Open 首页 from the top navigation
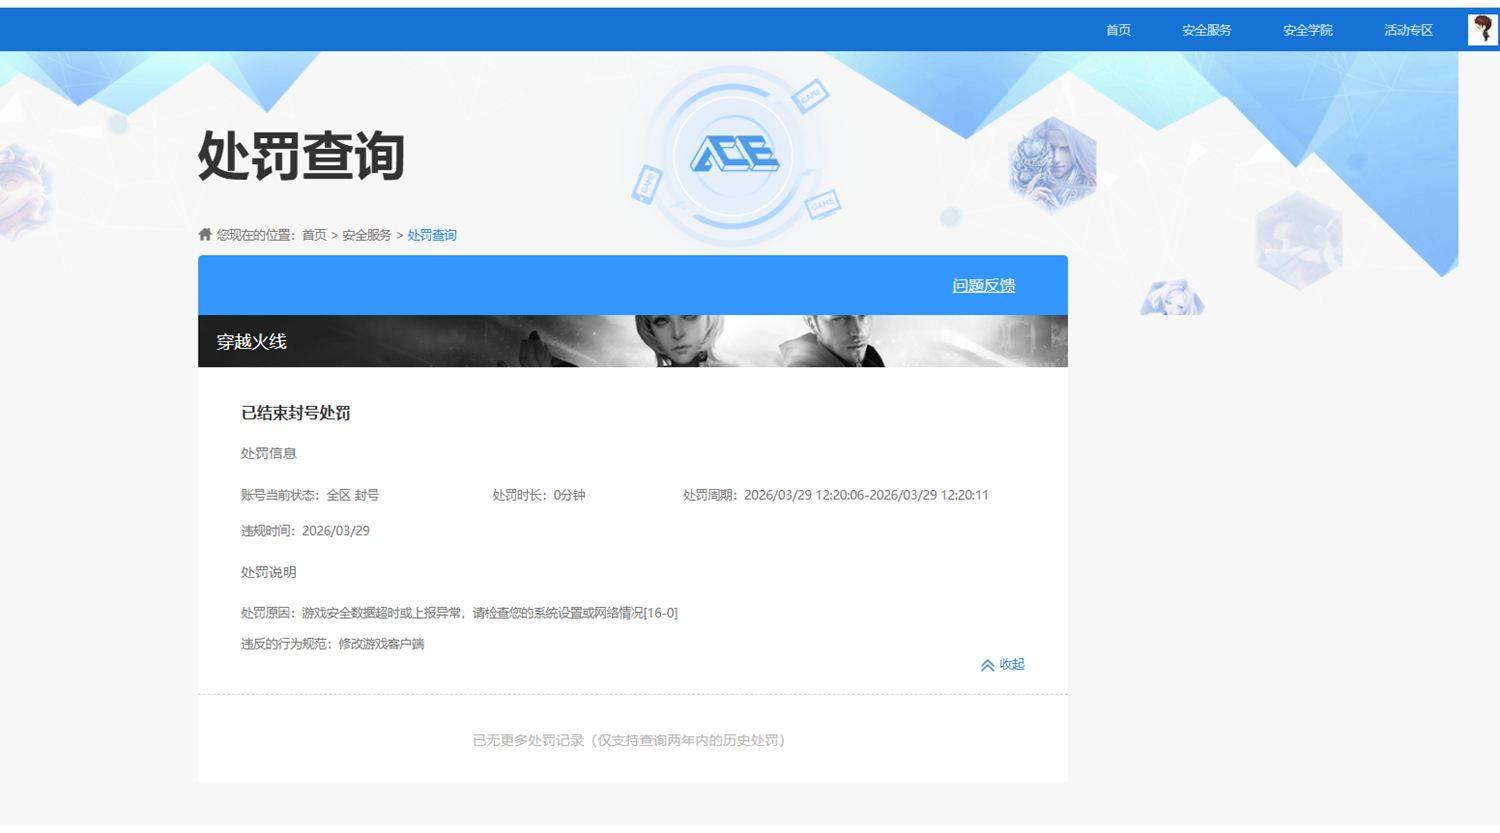This screenshot has height=833, width=1500. point(1117,29)
